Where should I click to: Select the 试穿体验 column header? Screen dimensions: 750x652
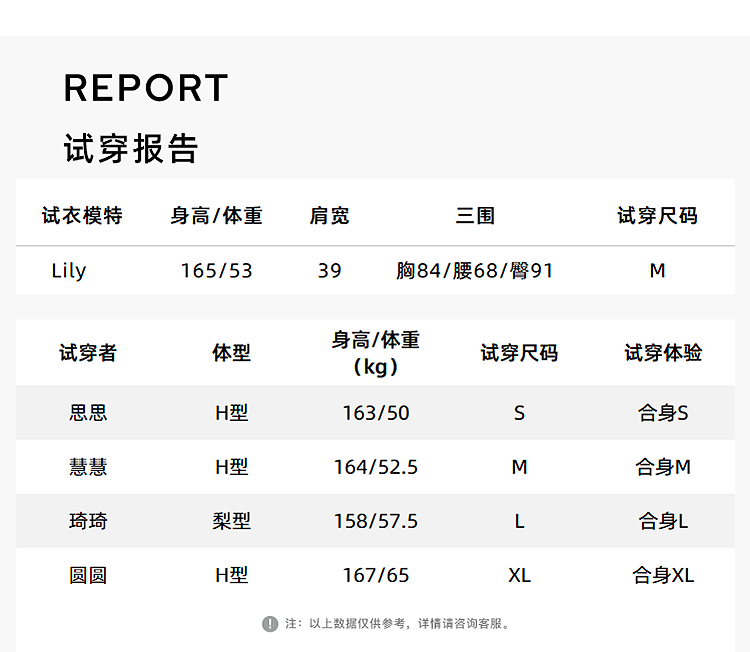(x=663, y=353)
